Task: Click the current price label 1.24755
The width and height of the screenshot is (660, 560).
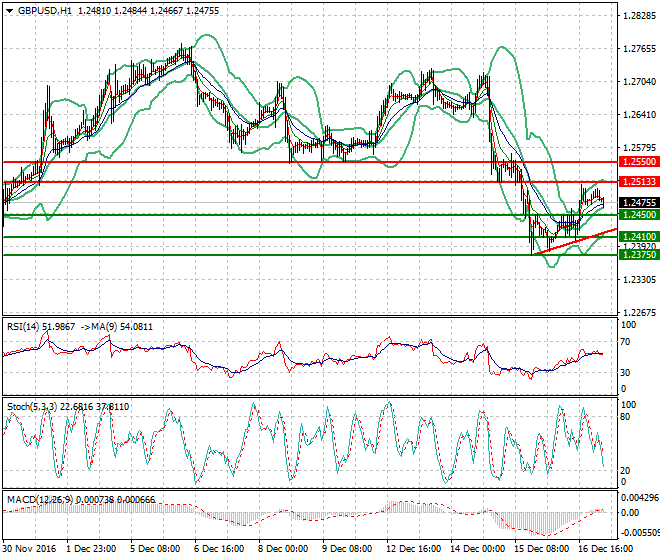Action: tap(639, 203)
